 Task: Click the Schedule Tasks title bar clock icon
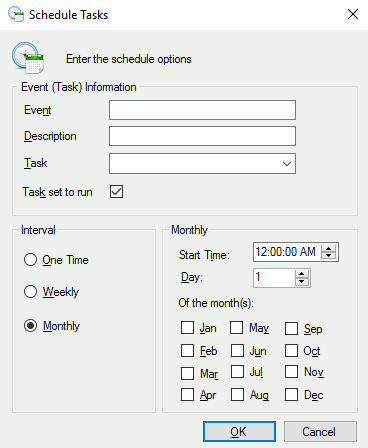[16, 14]
